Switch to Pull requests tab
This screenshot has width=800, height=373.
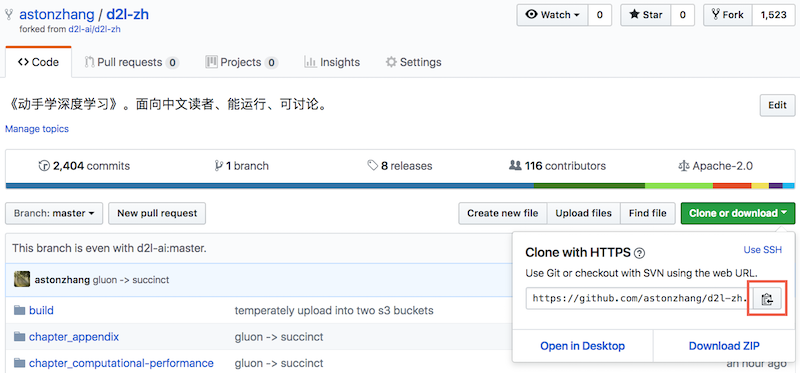131,62
